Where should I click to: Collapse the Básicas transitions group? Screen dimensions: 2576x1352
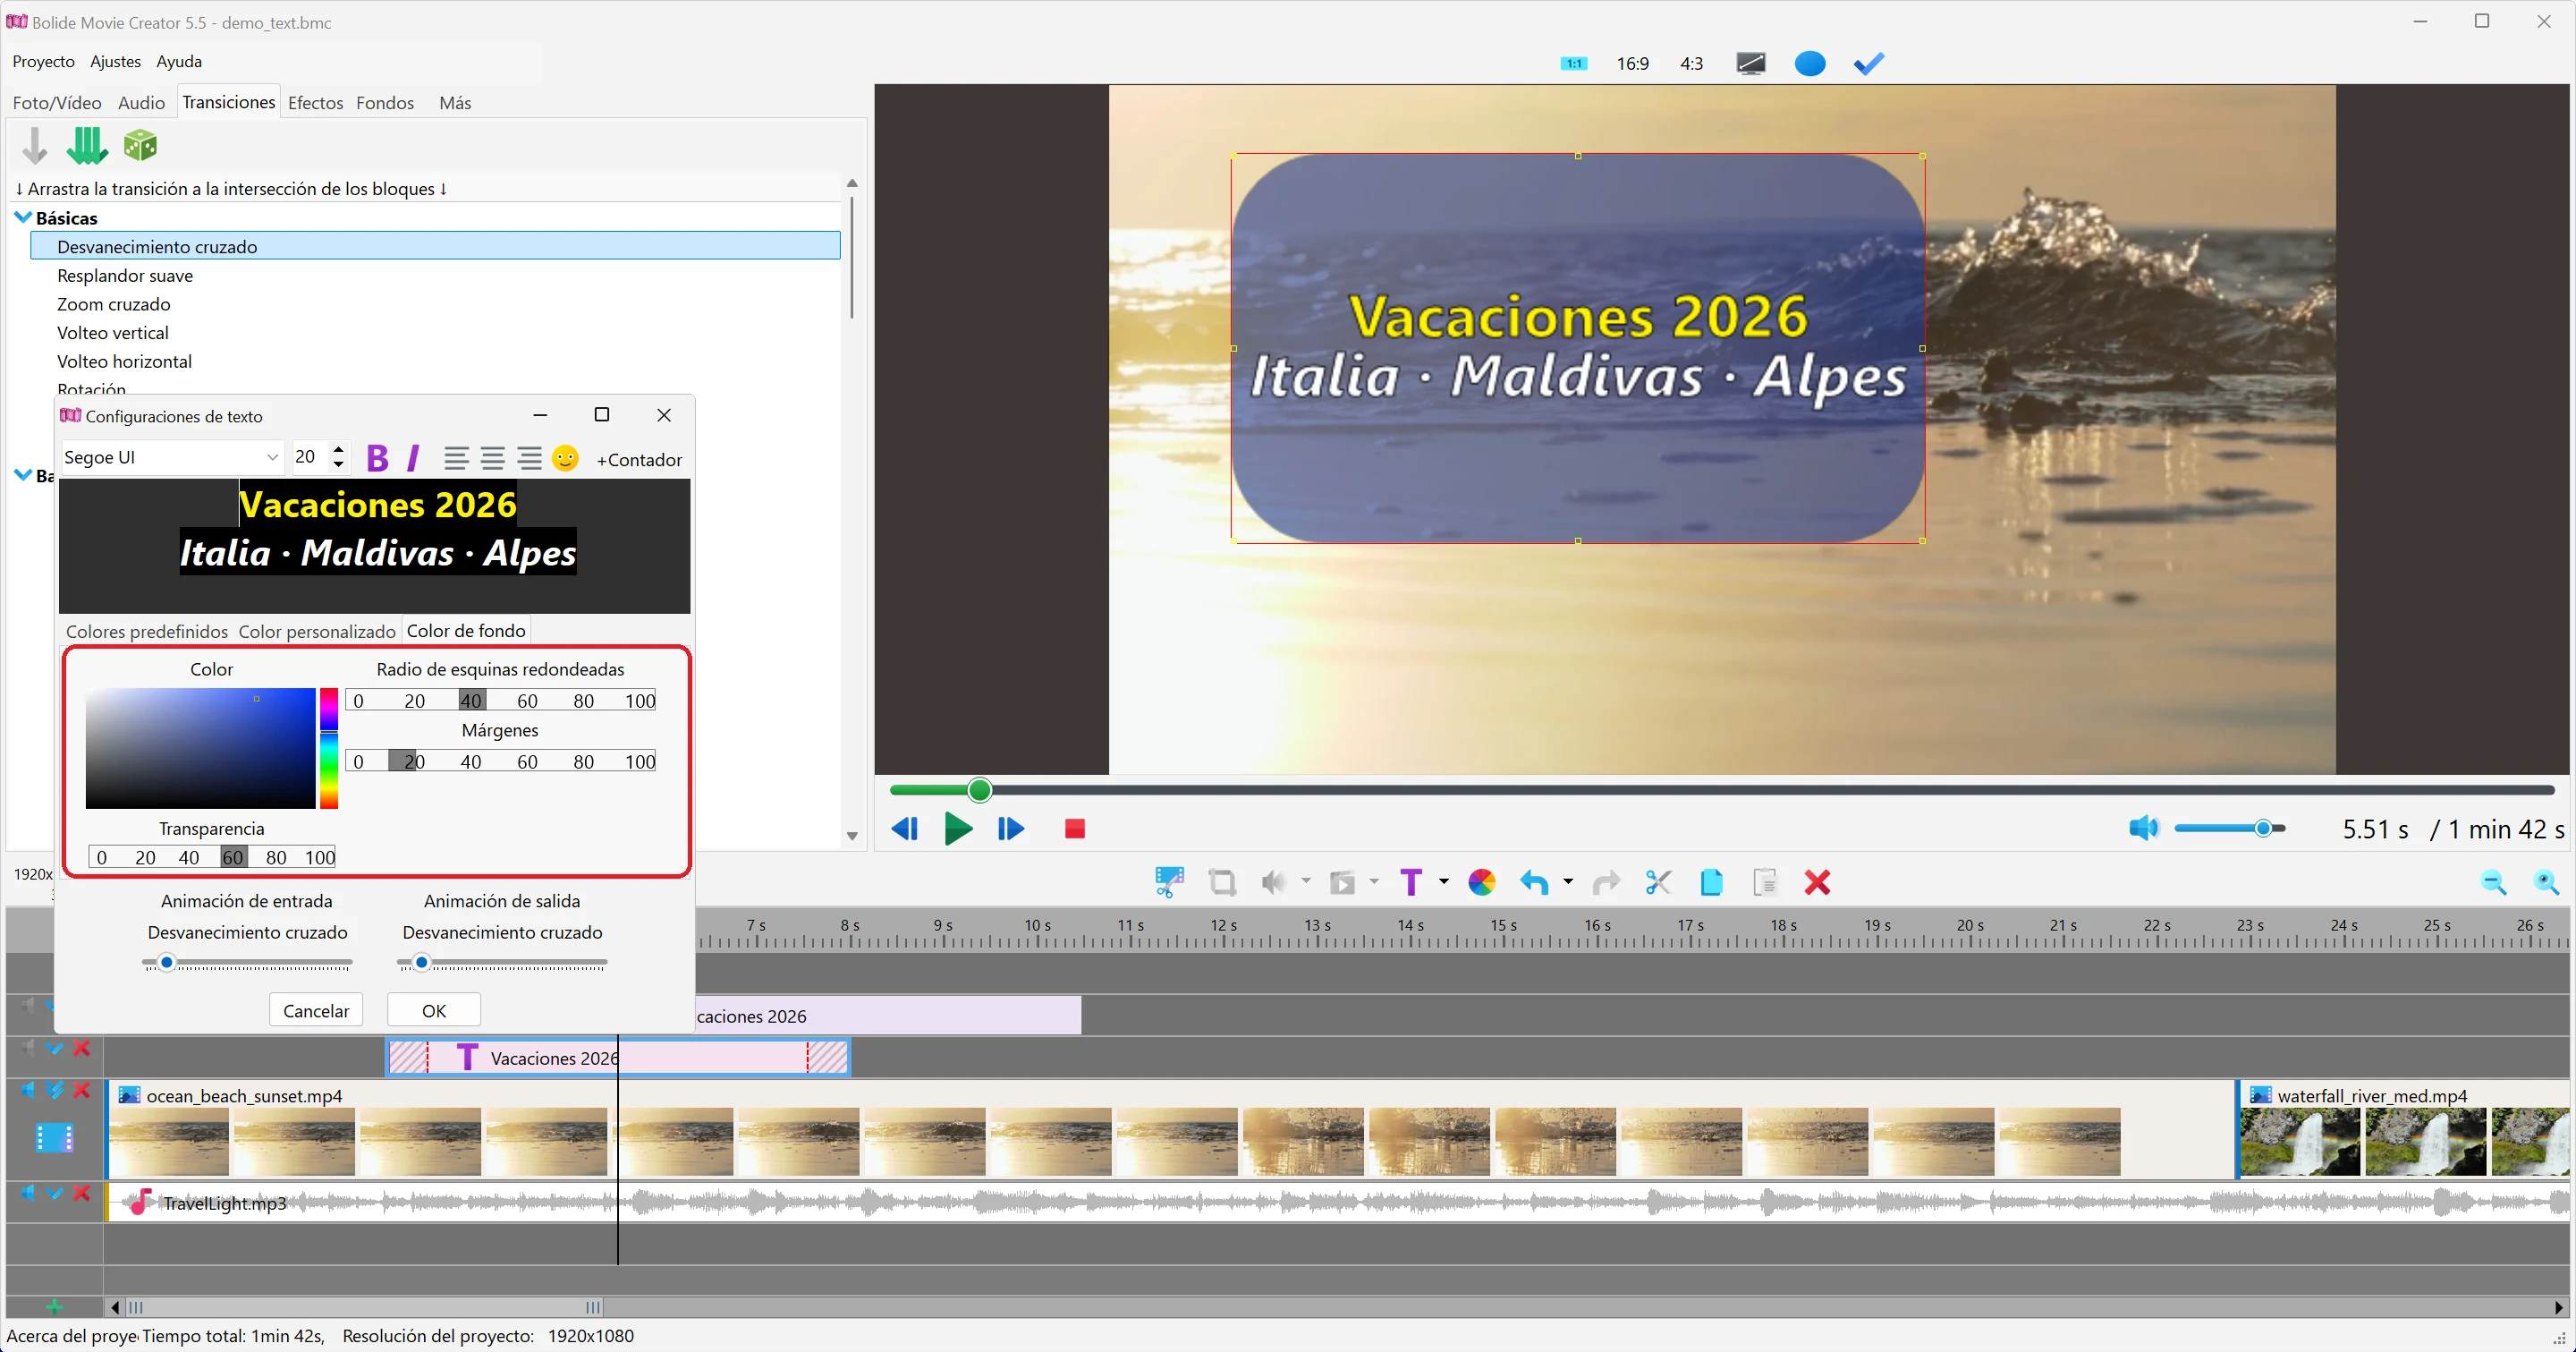[x=23, y=217]
